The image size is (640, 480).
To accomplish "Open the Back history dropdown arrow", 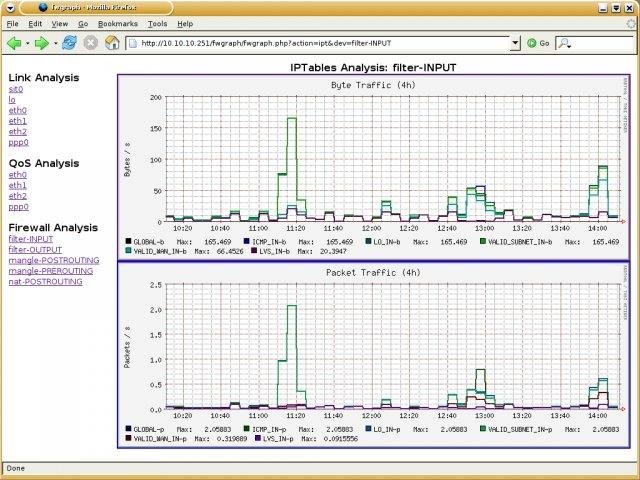I will point(27,43).
